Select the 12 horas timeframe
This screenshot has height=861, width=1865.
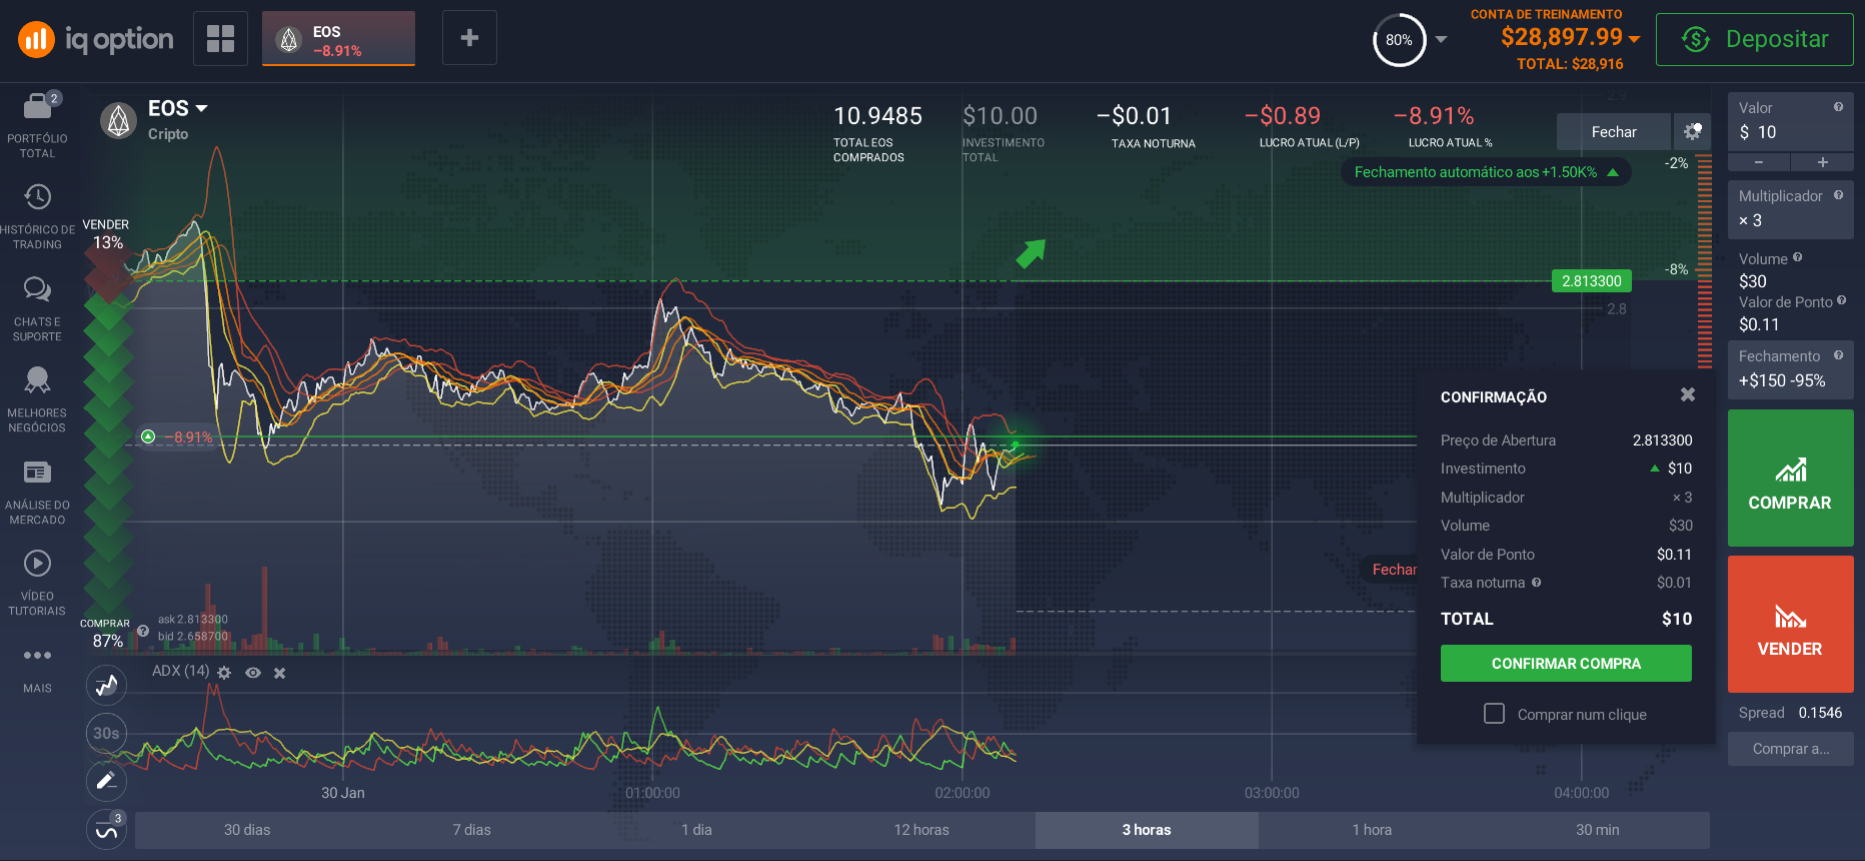point(922,830)
